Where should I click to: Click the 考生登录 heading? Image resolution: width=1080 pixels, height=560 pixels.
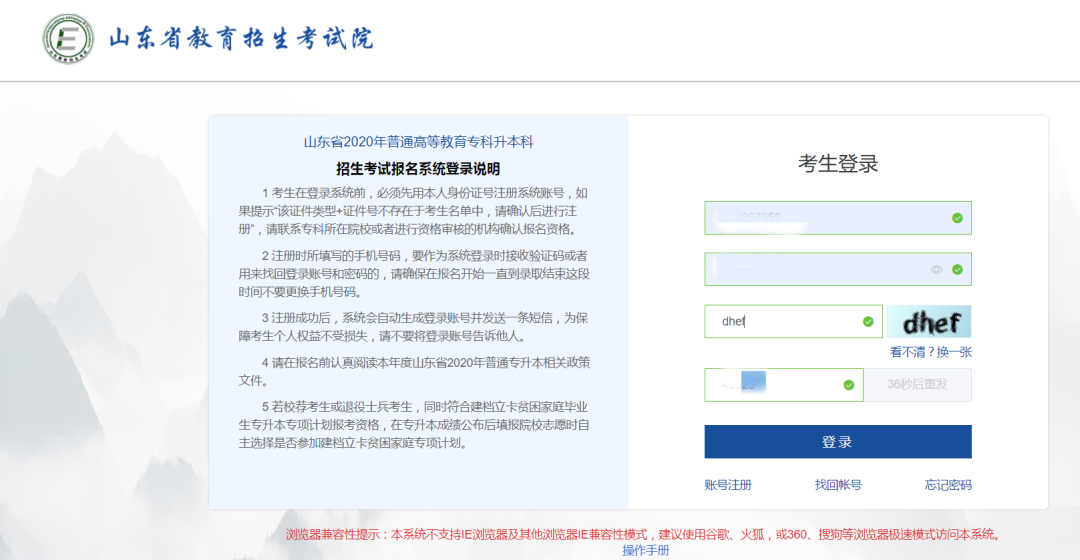click(x=838, y=164)
